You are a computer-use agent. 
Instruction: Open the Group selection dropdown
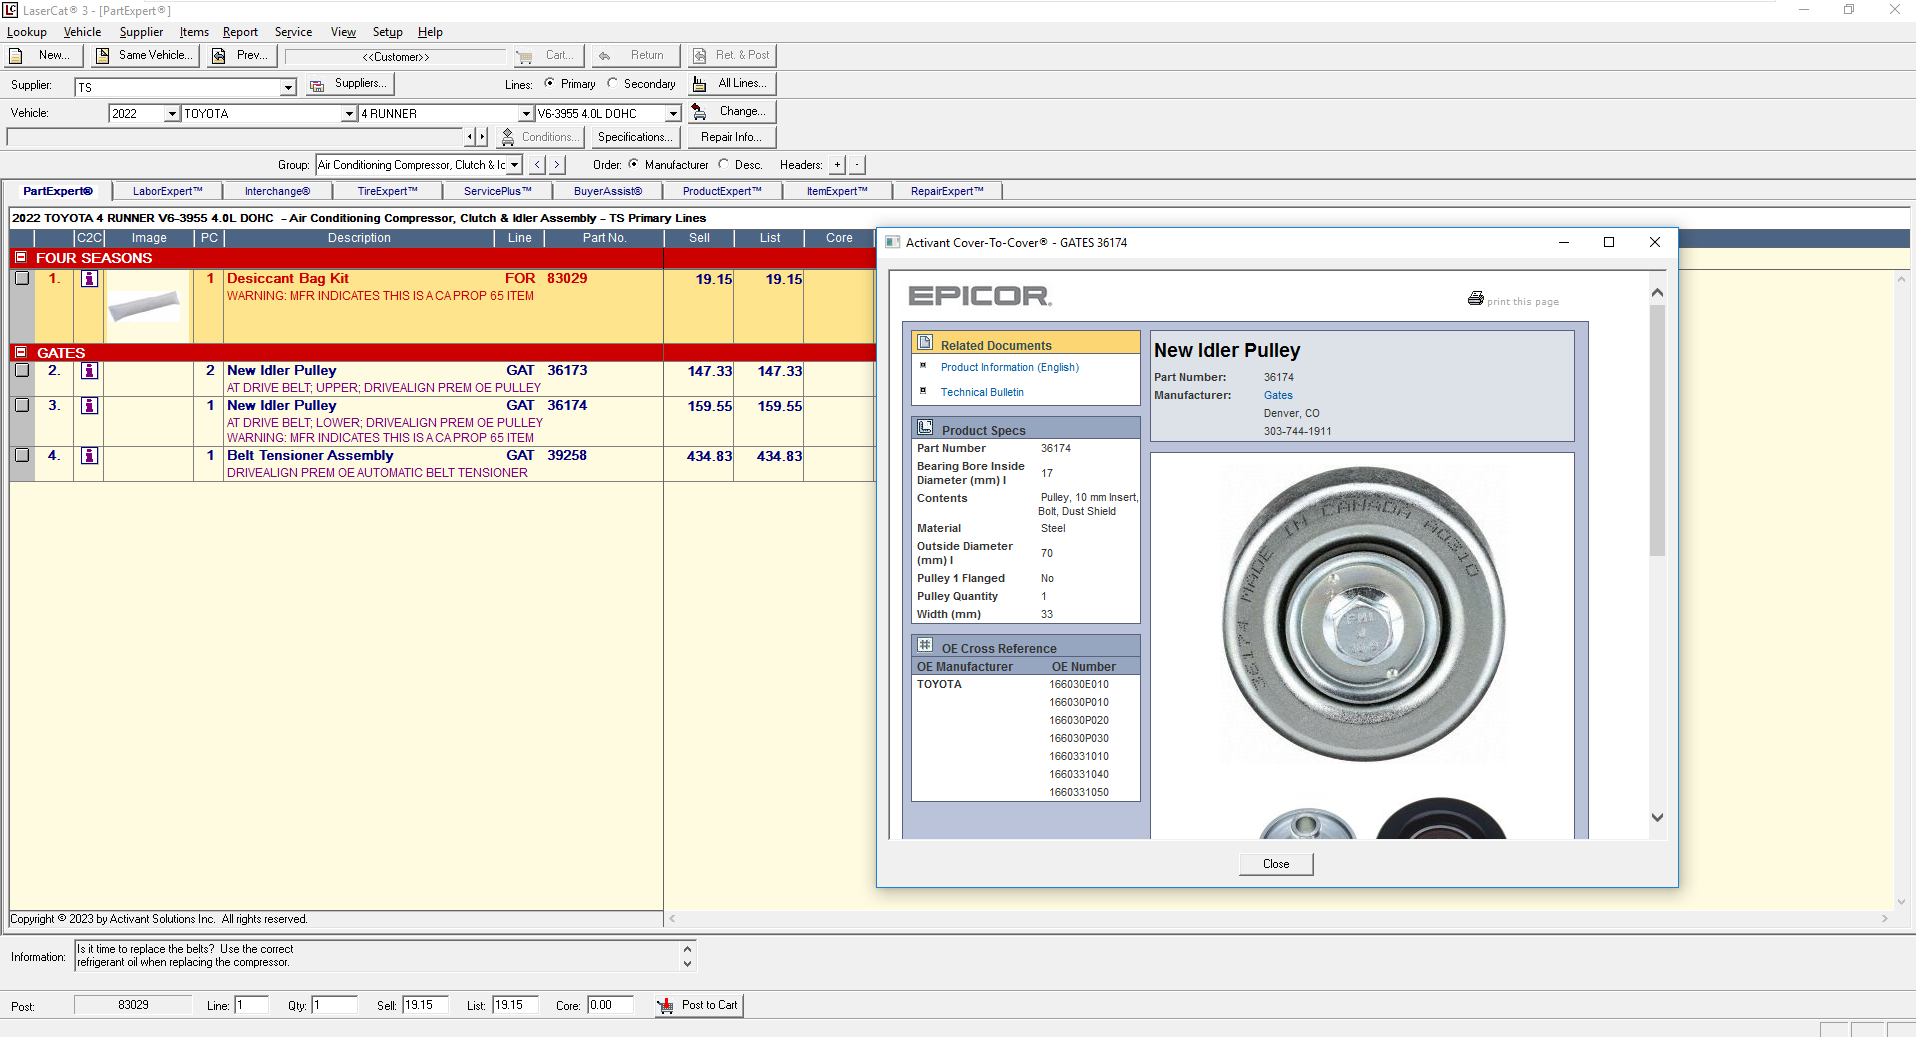click(514, 164)
